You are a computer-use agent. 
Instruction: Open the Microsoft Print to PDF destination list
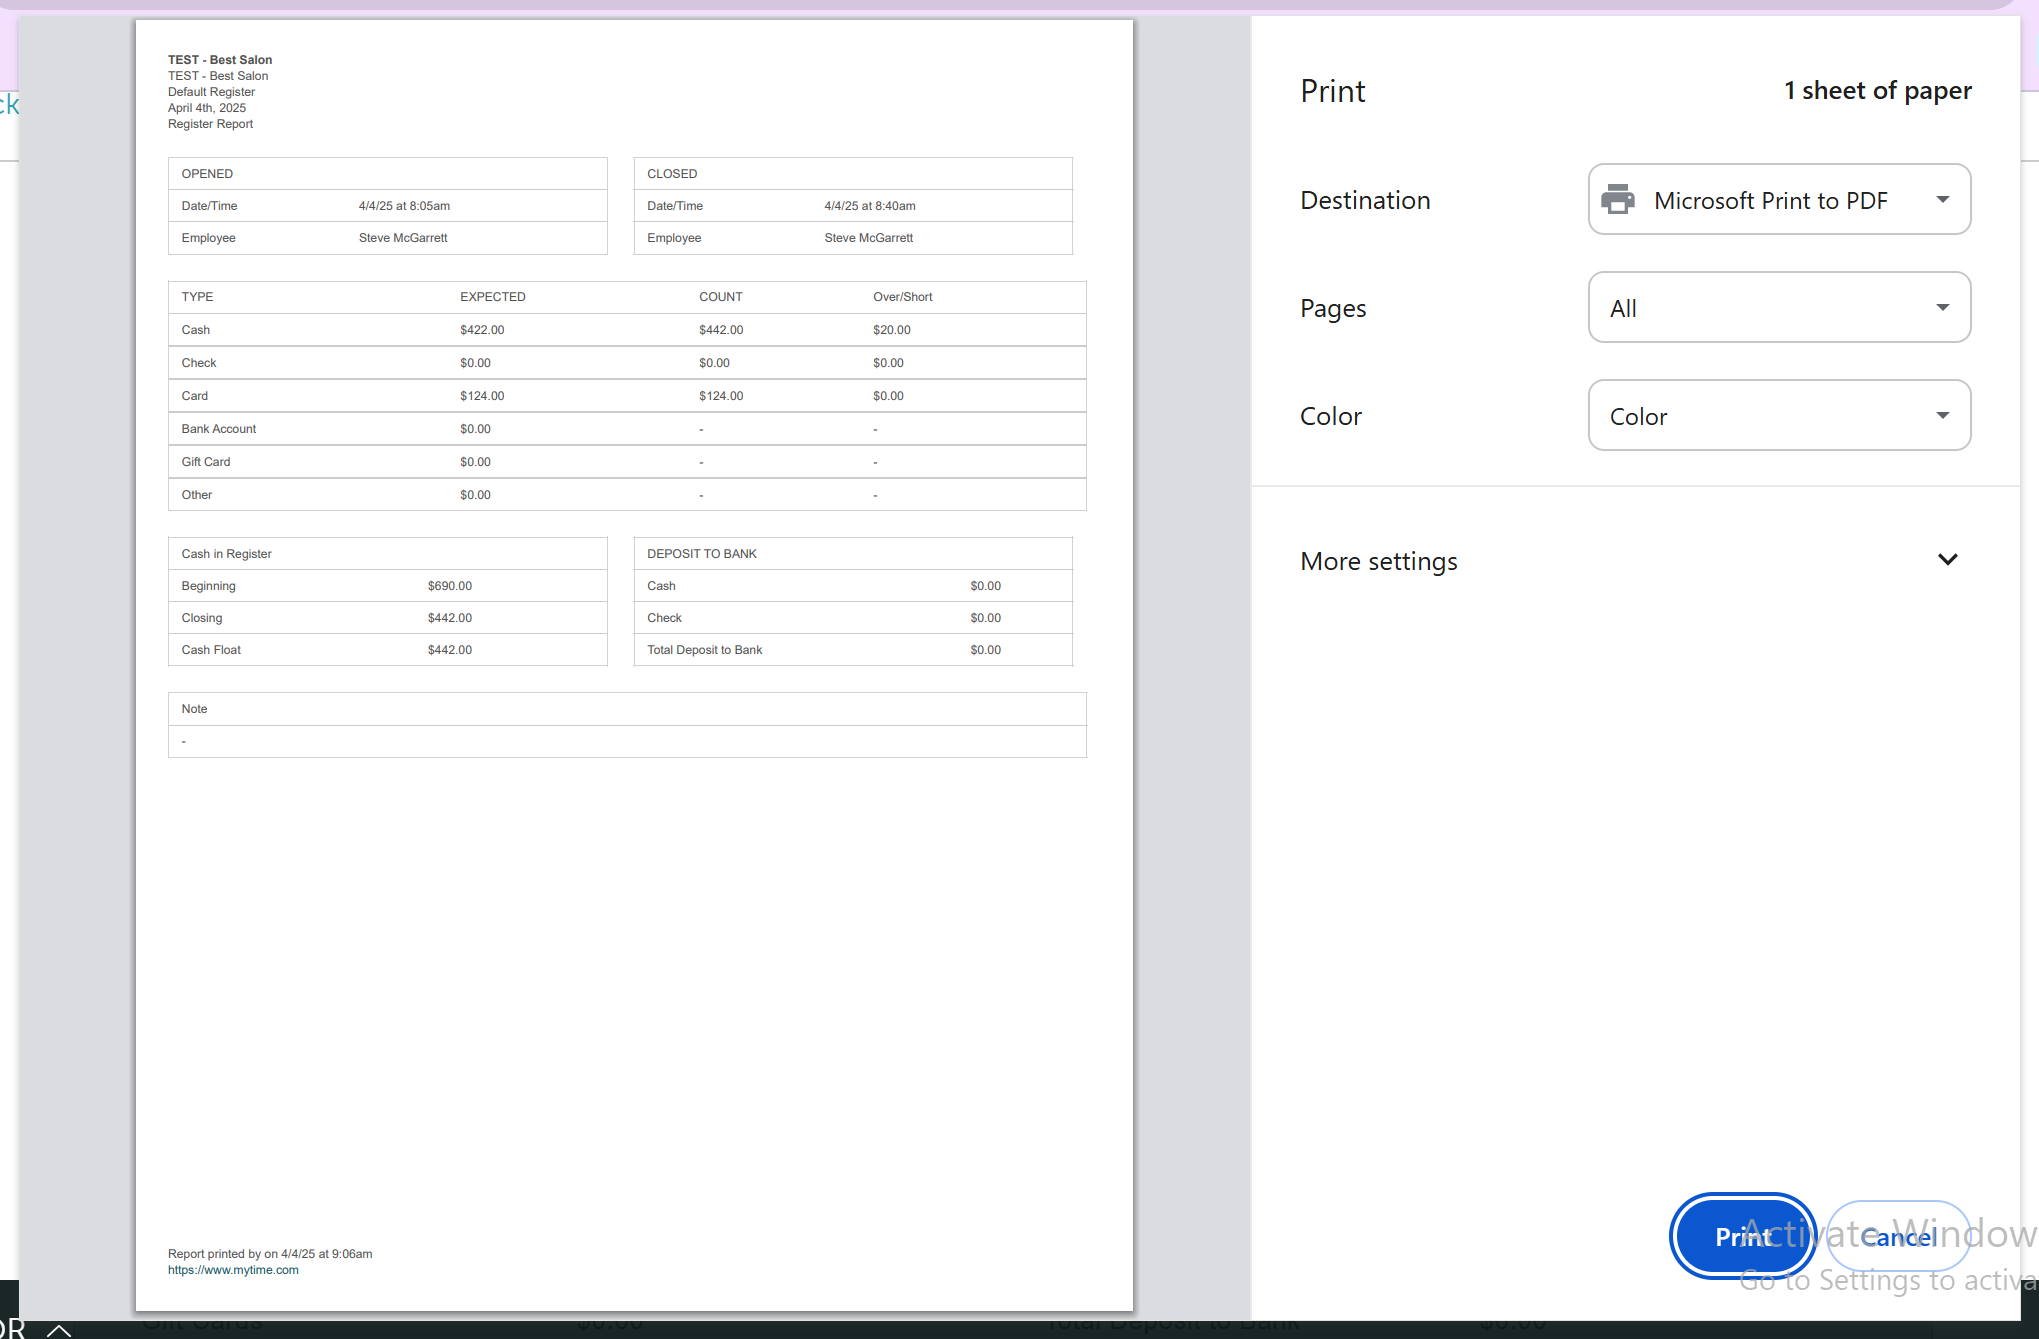pos(1770,200)
